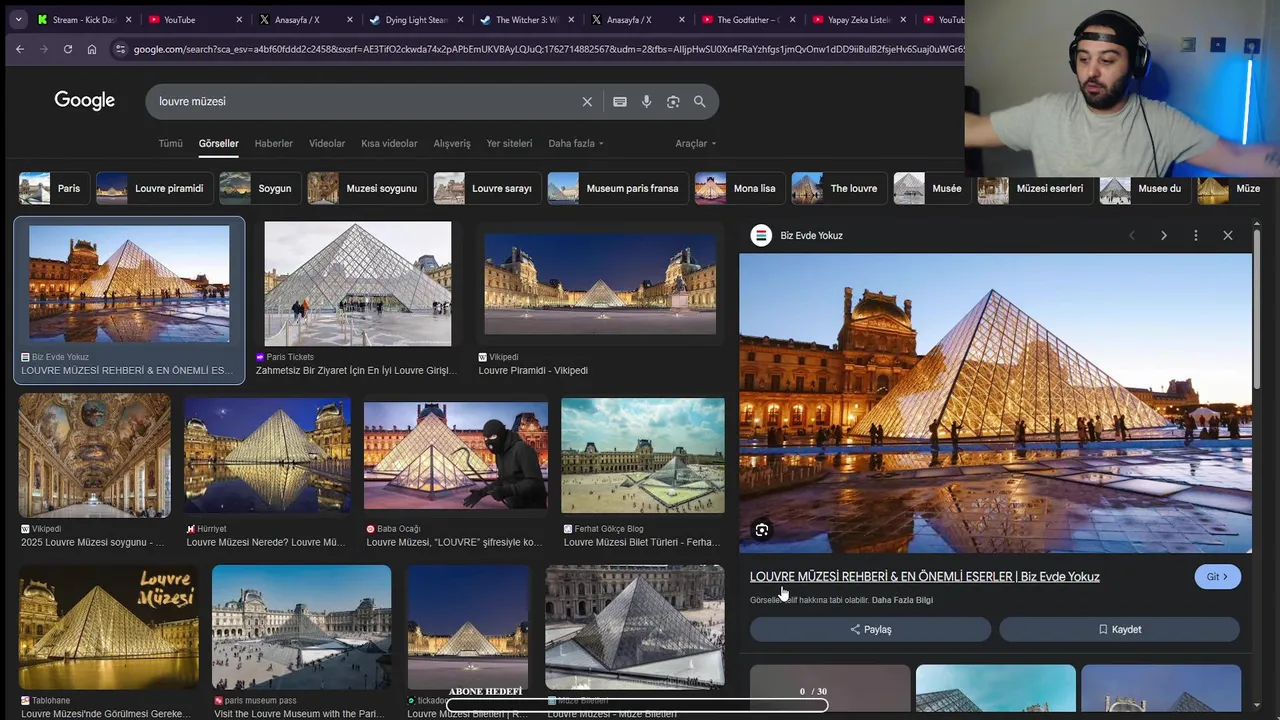The width and height of the screenshot is (1280, 720).
Task: Open the Vikipedi Louvre Piramidi thumbnail
Action: [600, 284]
